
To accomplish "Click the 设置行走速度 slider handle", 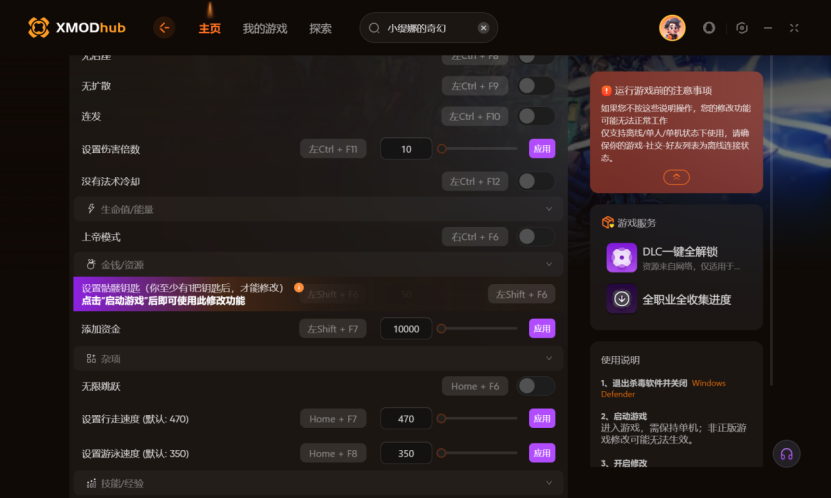I will coord(441,419).
